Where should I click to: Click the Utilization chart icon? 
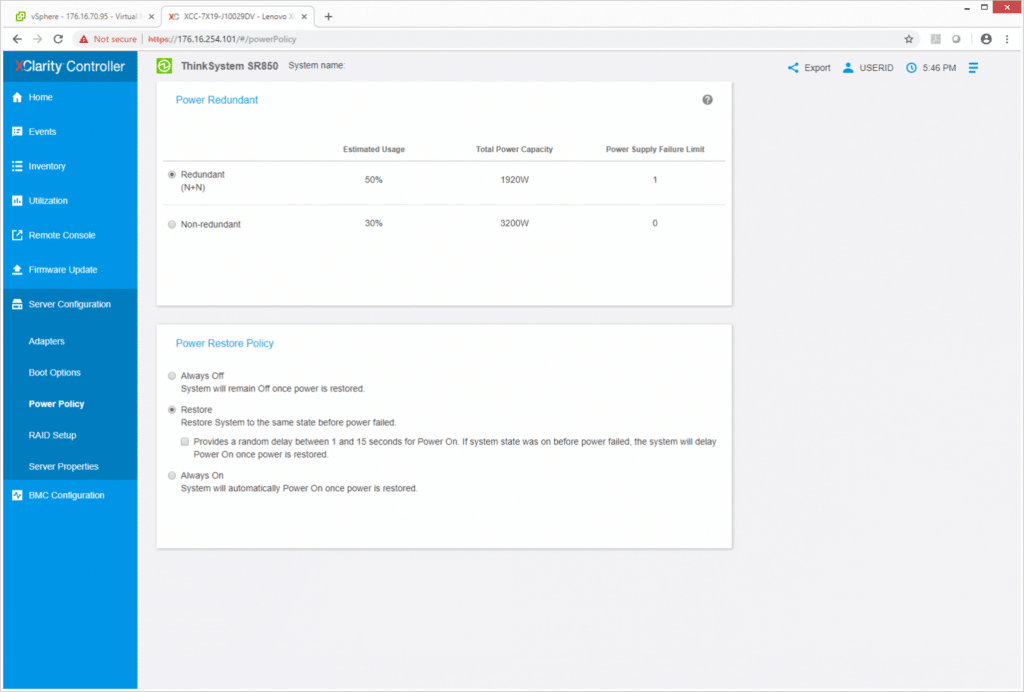click(17, 201)
